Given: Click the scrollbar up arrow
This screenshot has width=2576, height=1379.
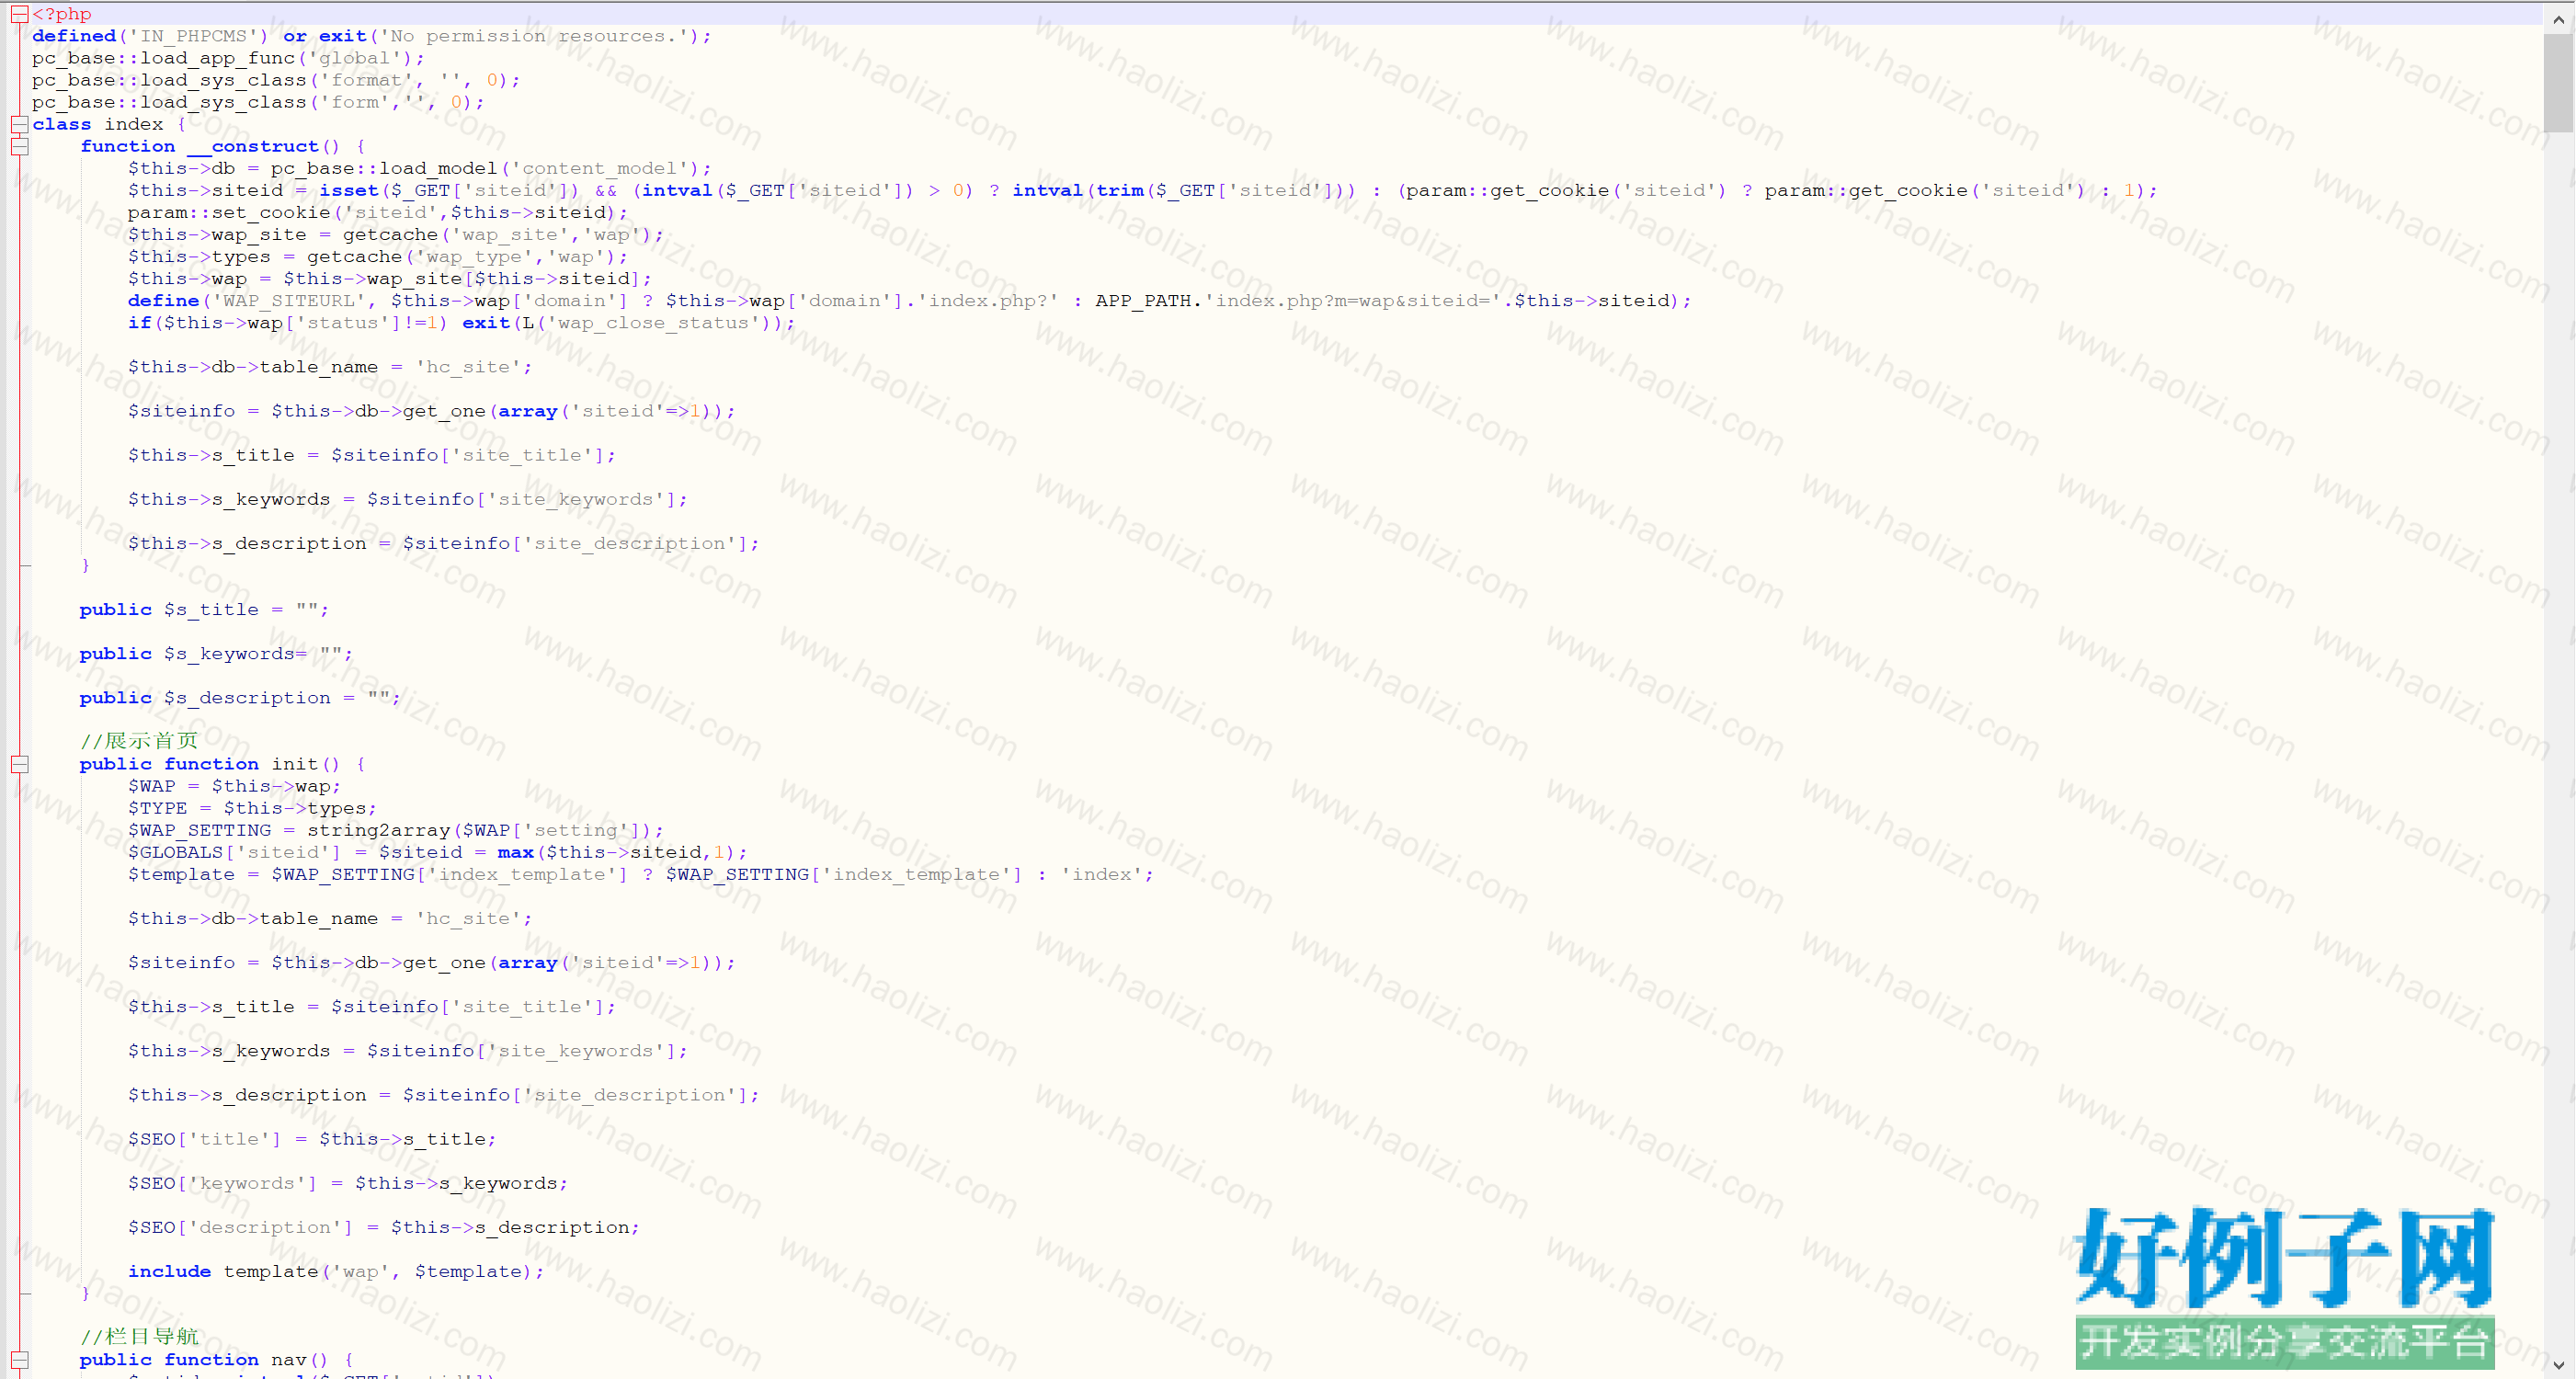Looking at the screenshot, I should pyautogui.click(x=2558, y=18).
